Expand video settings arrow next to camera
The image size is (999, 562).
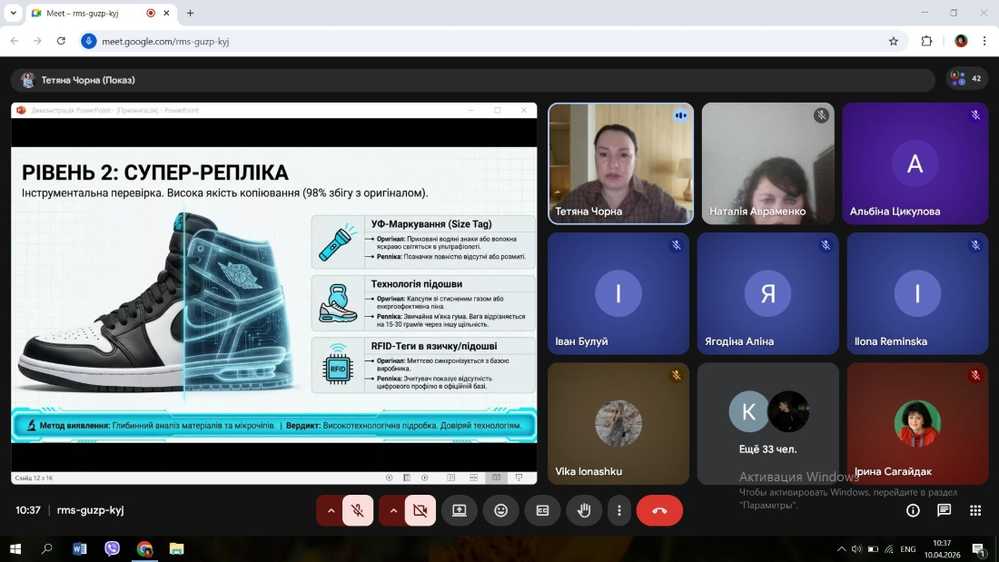click(393, 510)
